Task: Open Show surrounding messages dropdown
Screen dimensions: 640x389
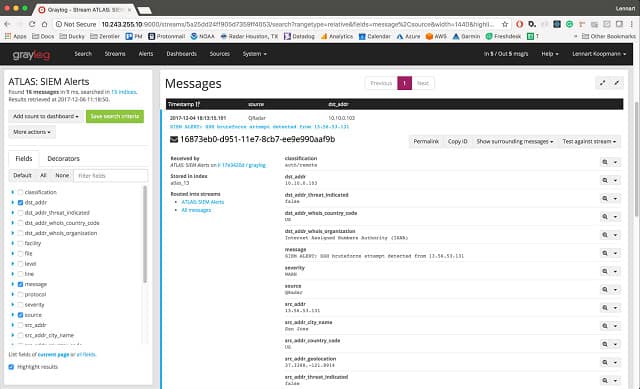Action: click(515, 142)
